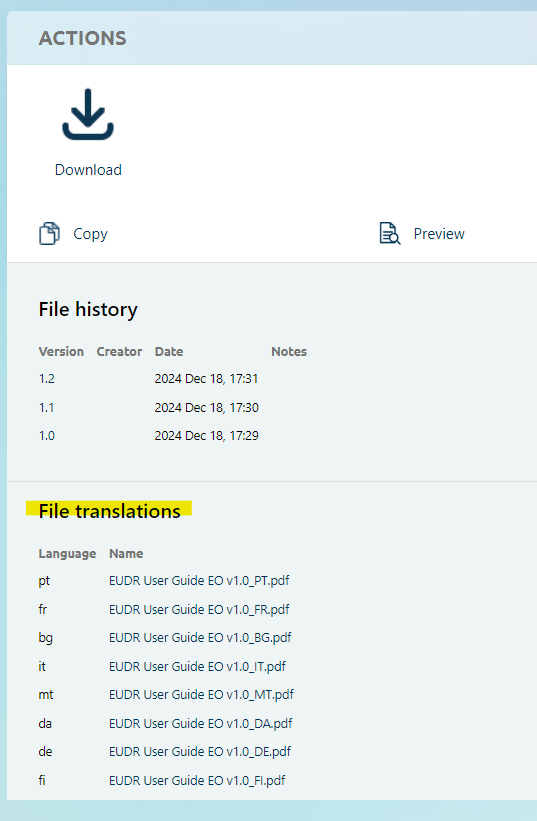Open version 1.2 in file history
Screen dimensions: 537x821
point(47,379)
